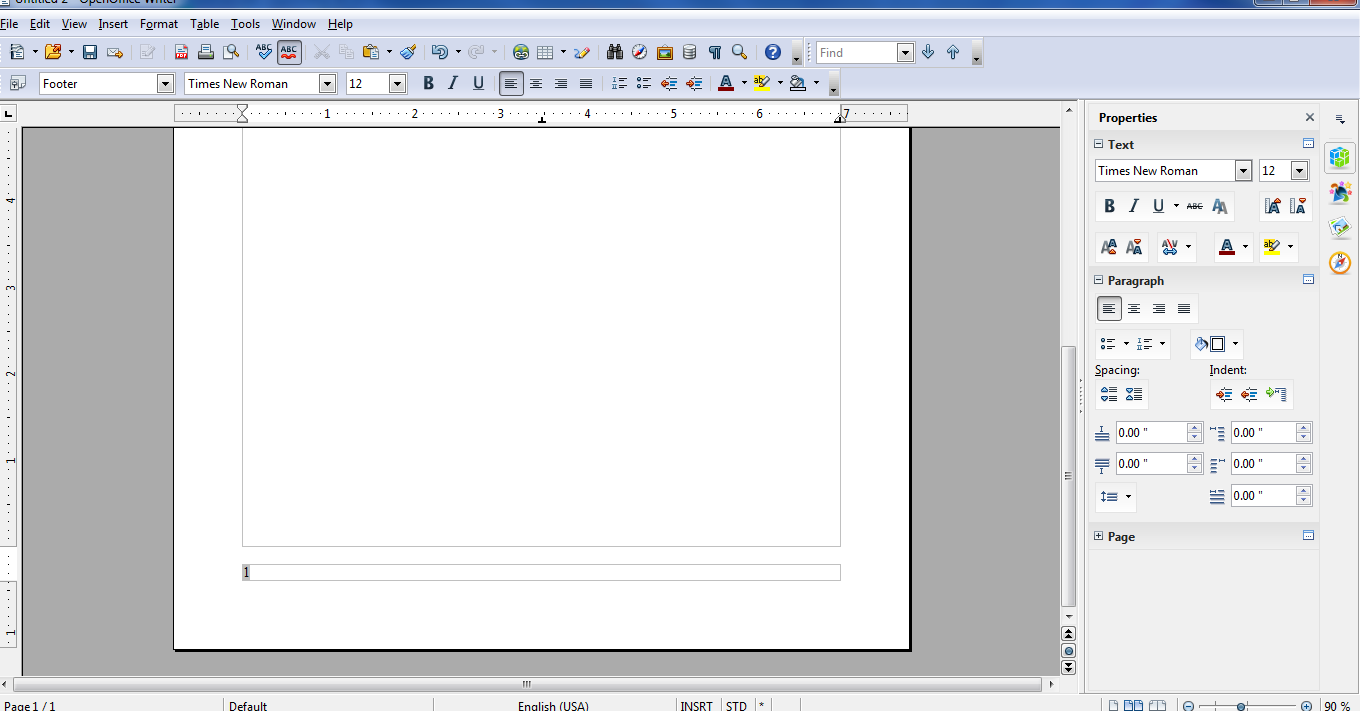Toggle nonprinting characters display

(714, 51)
